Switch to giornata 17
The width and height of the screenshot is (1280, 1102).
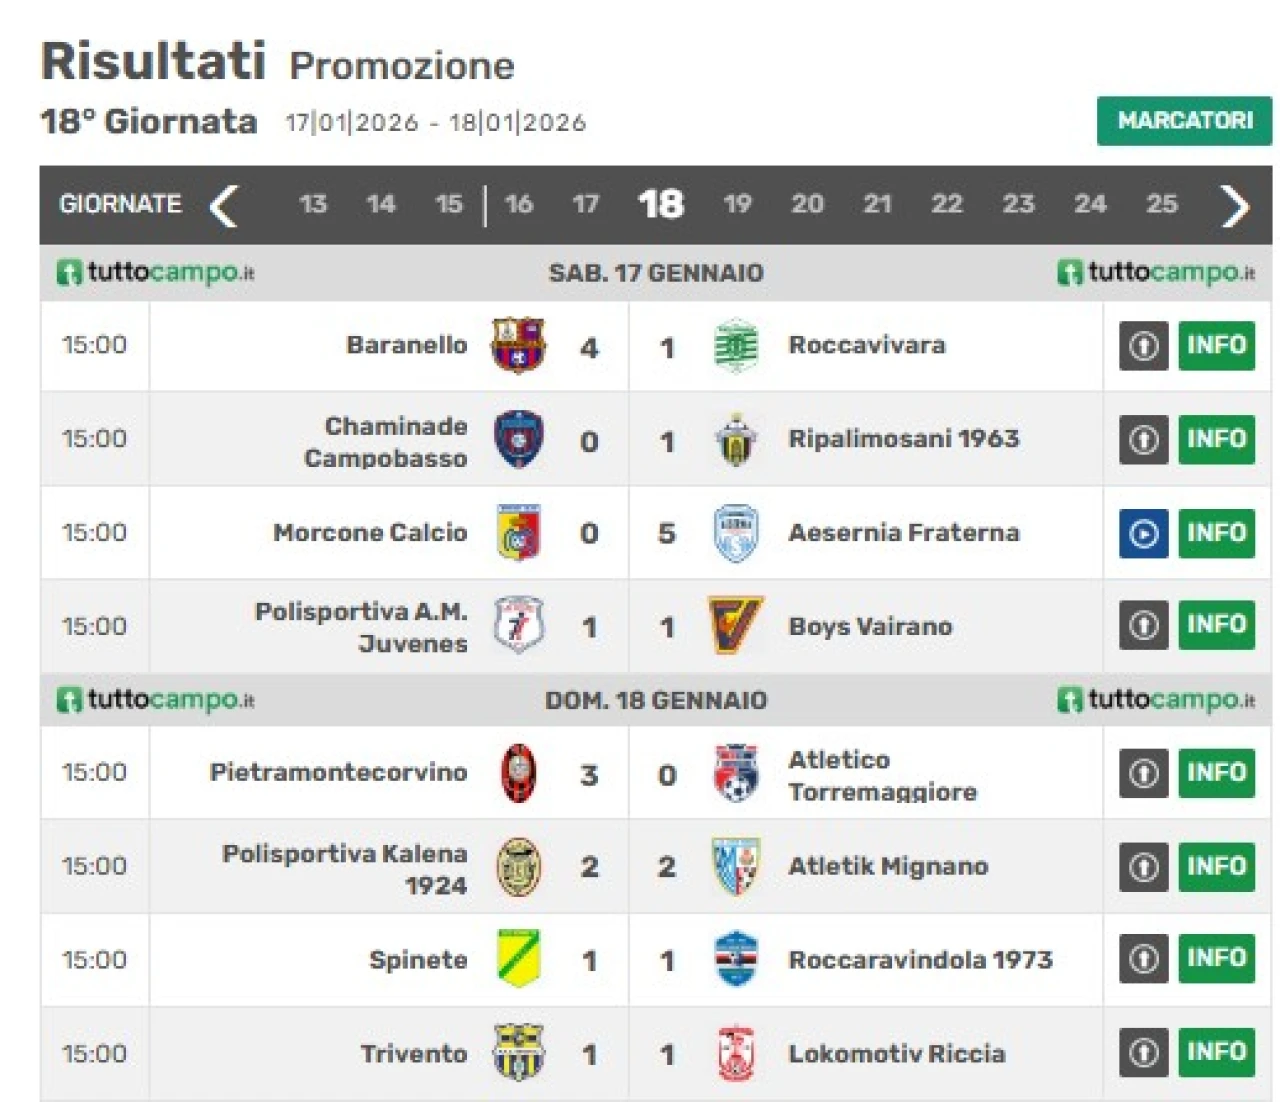585,204
